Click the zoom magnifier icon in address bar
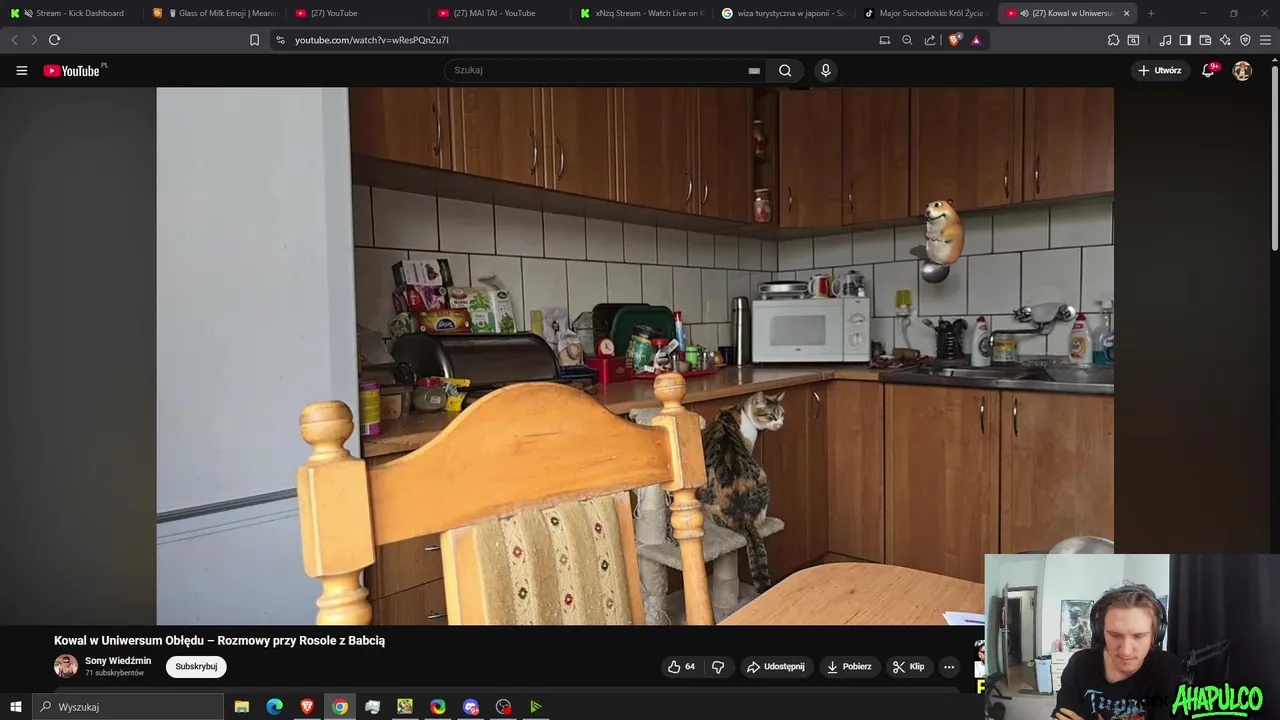The height and width of the screenshot is (720, 1280). 907,40
